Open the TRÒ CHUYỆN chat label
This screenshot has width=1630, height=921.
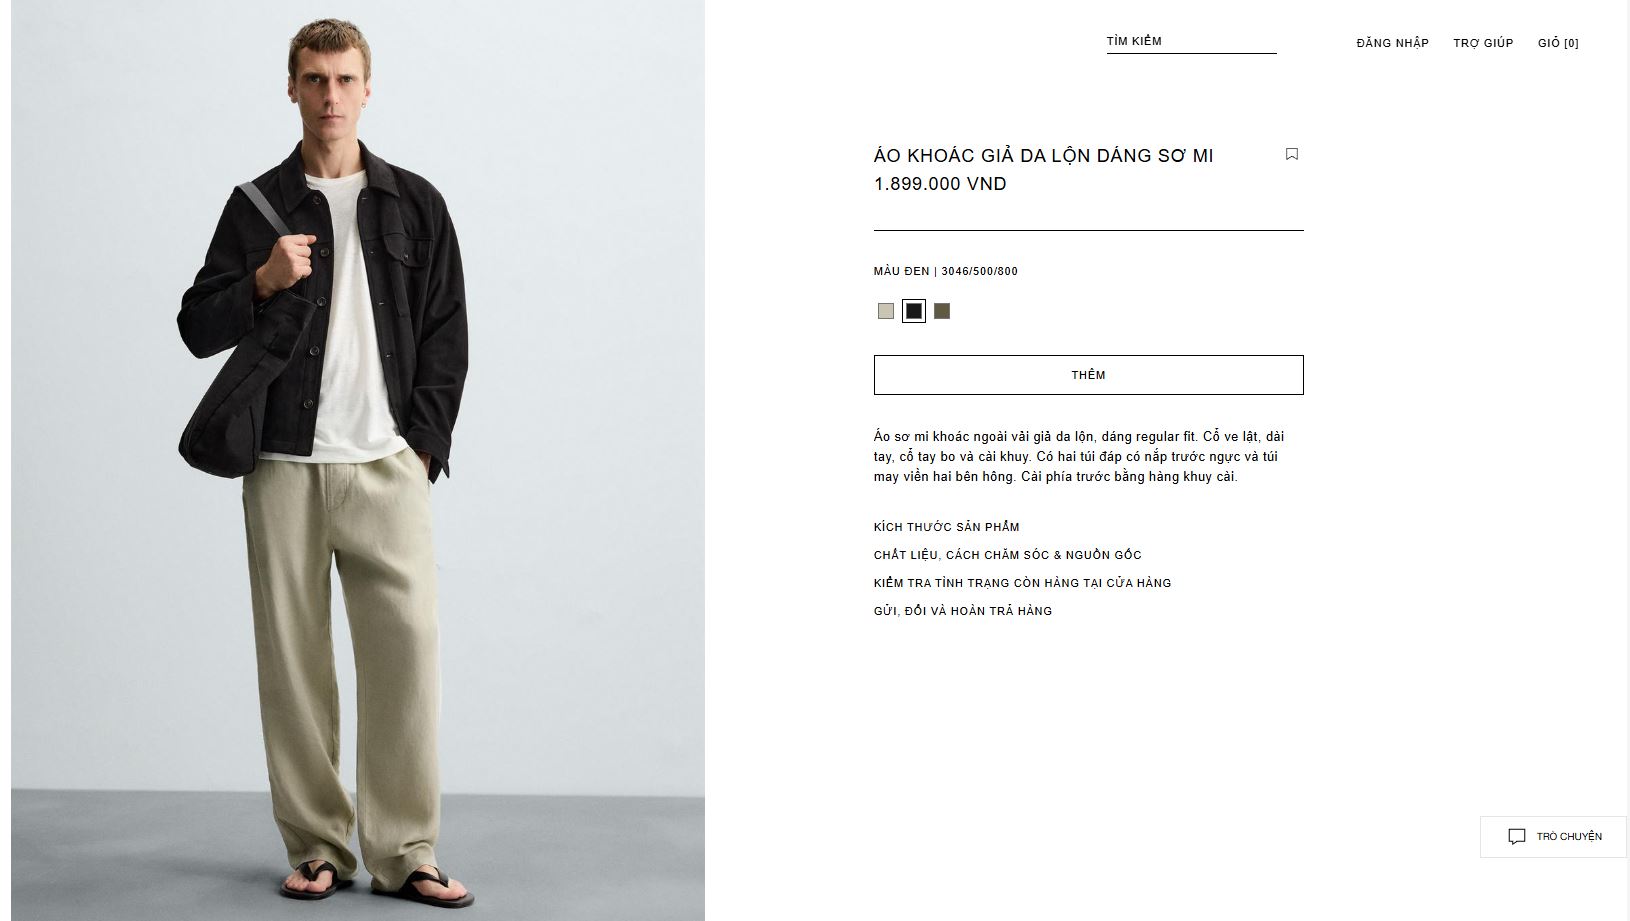pyautogui.click(x=1569, y=837)
